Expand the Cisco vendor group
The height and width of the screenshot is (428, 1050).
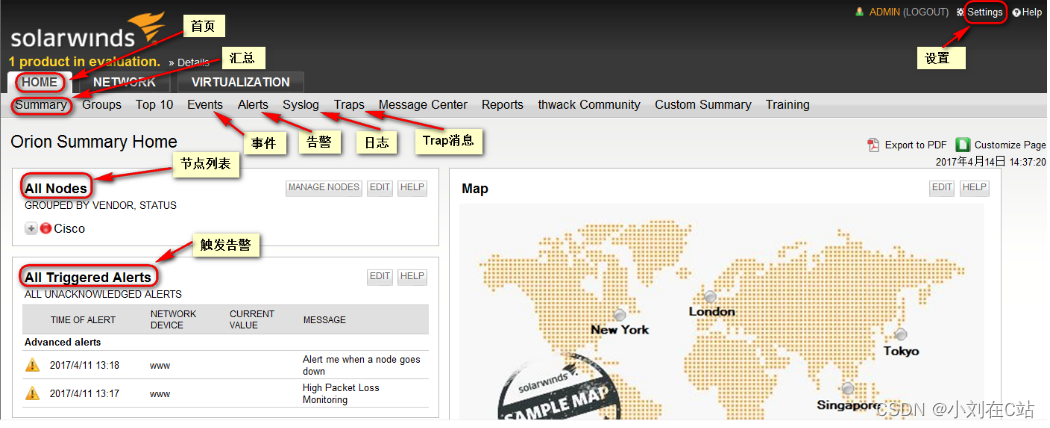pyautogui.click(x=31, y=228)
